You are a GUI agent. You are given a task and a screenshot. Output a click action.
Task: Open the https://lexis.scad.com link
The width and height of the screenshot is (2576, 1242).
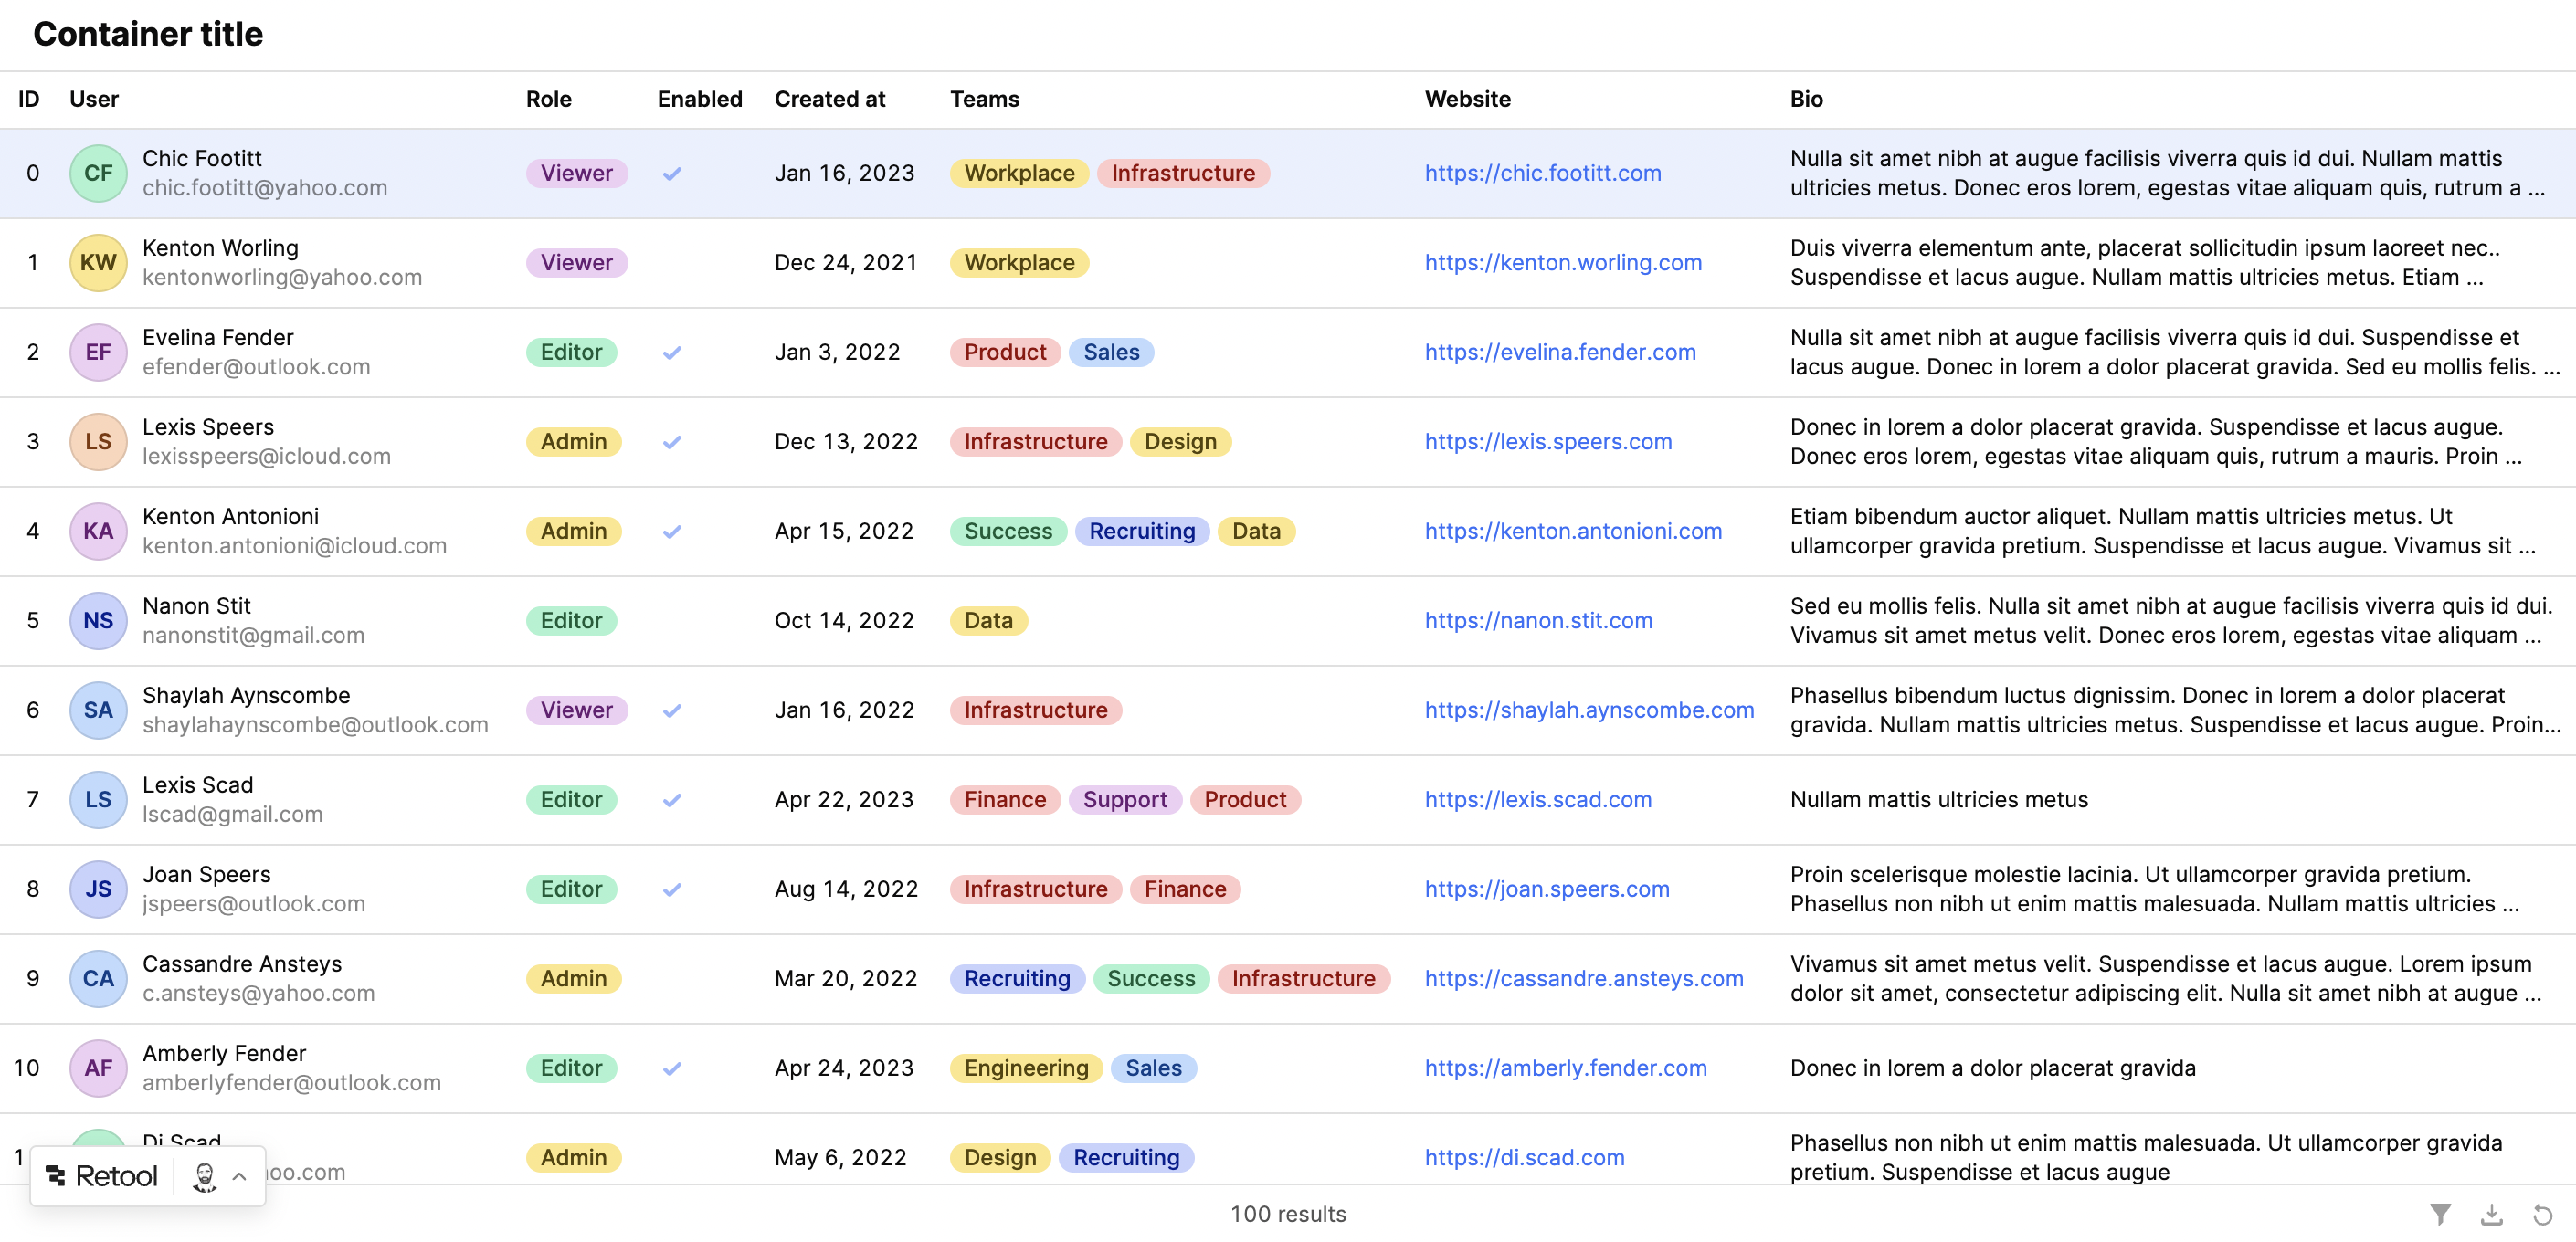point(1537,800)
